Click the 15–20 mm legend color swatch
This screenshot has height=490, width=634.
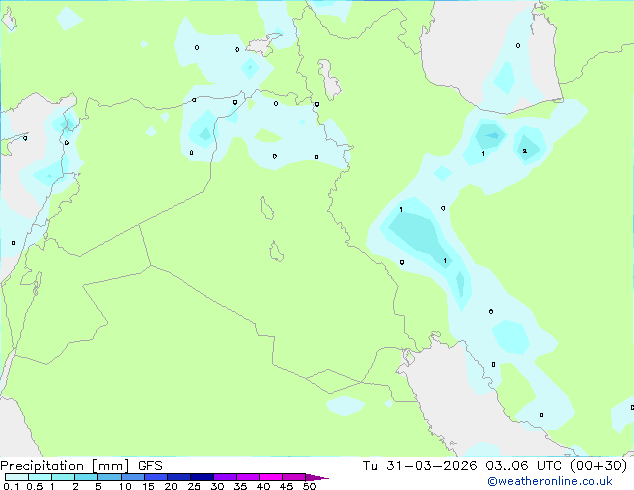click(x=155, y=477)
